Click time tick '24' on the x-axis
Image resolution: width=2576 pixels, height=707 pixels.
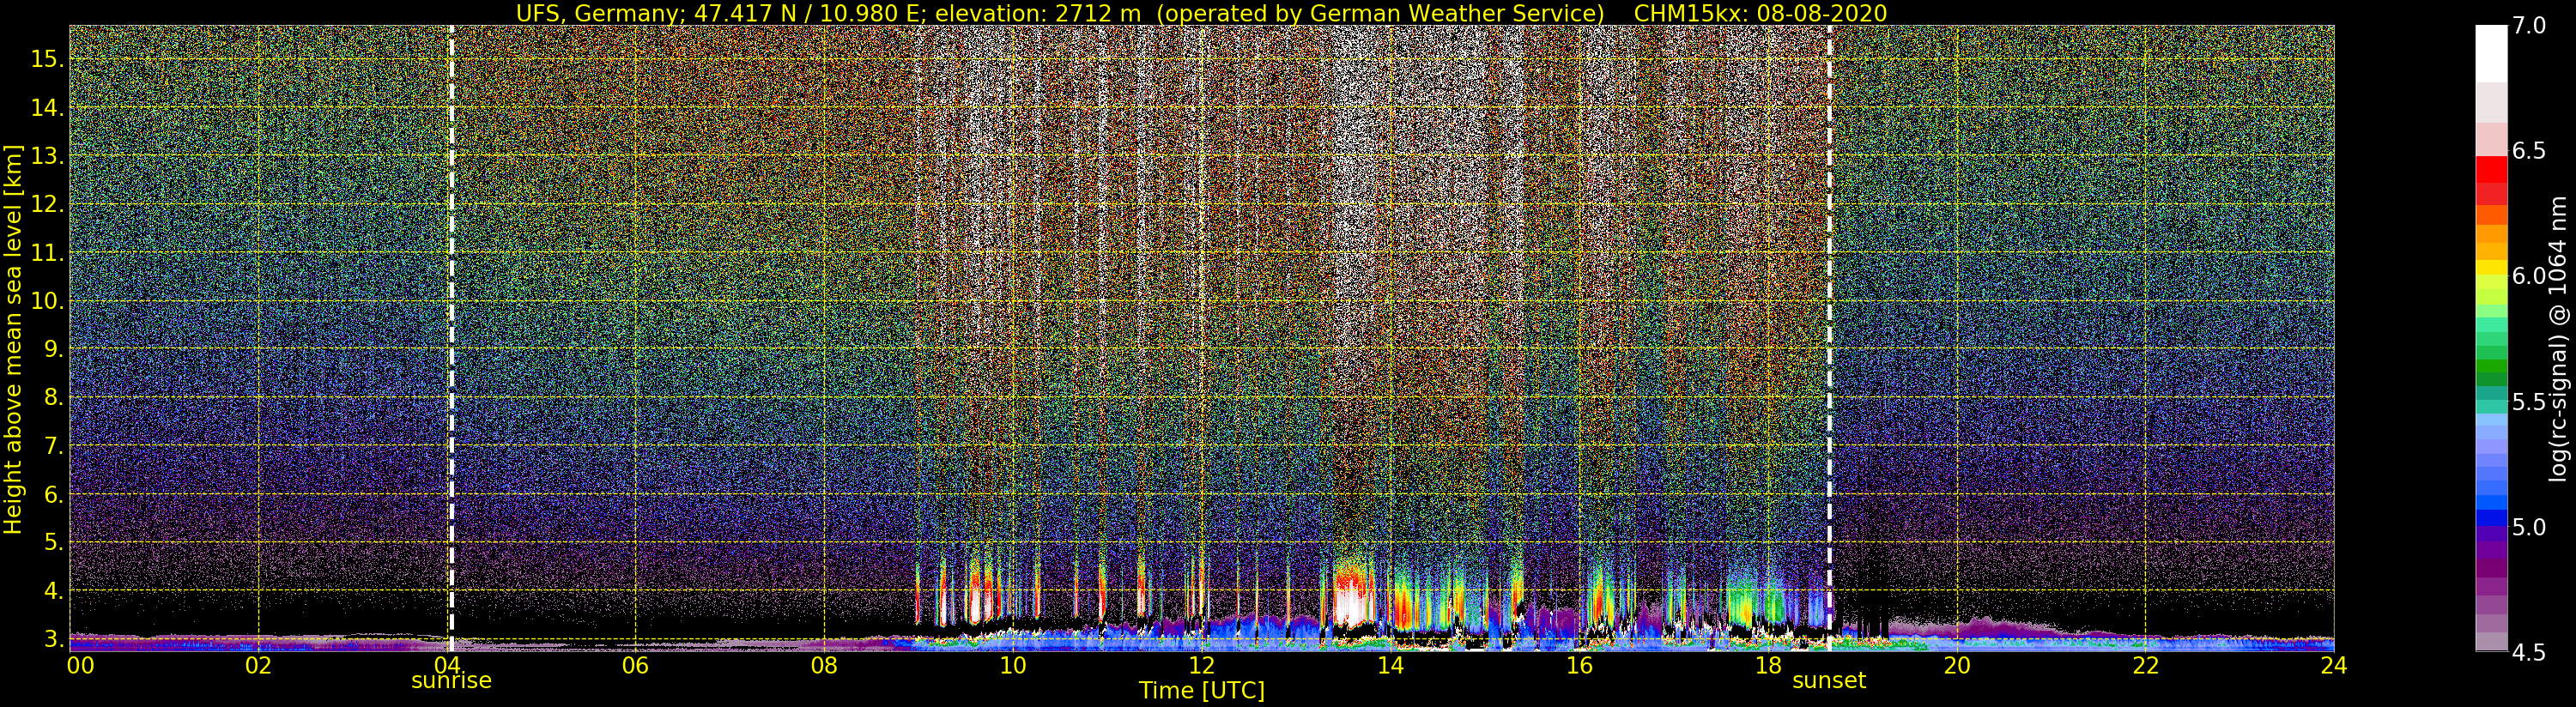pyautogui.click(x=2334, y=665)
